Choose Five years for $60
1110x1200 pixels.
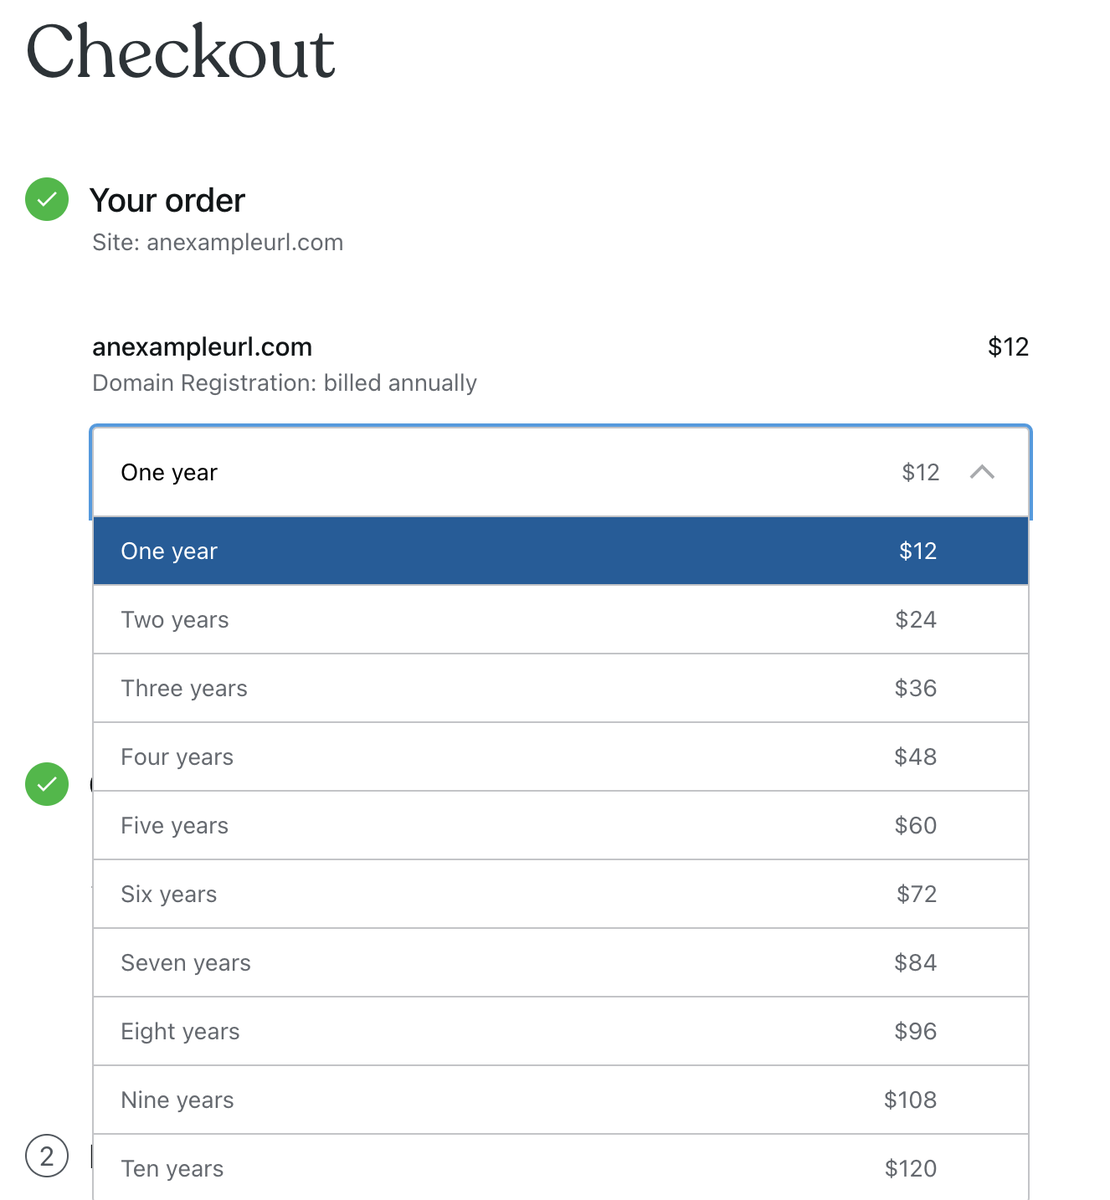coord(560,826)
